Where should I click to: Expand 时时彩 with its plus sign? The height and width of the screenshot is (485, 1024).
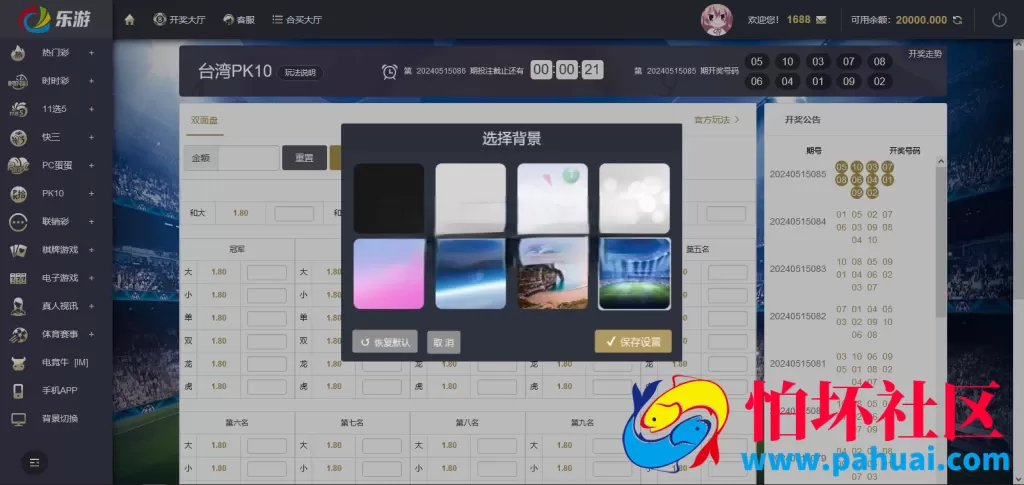[91, 81]
